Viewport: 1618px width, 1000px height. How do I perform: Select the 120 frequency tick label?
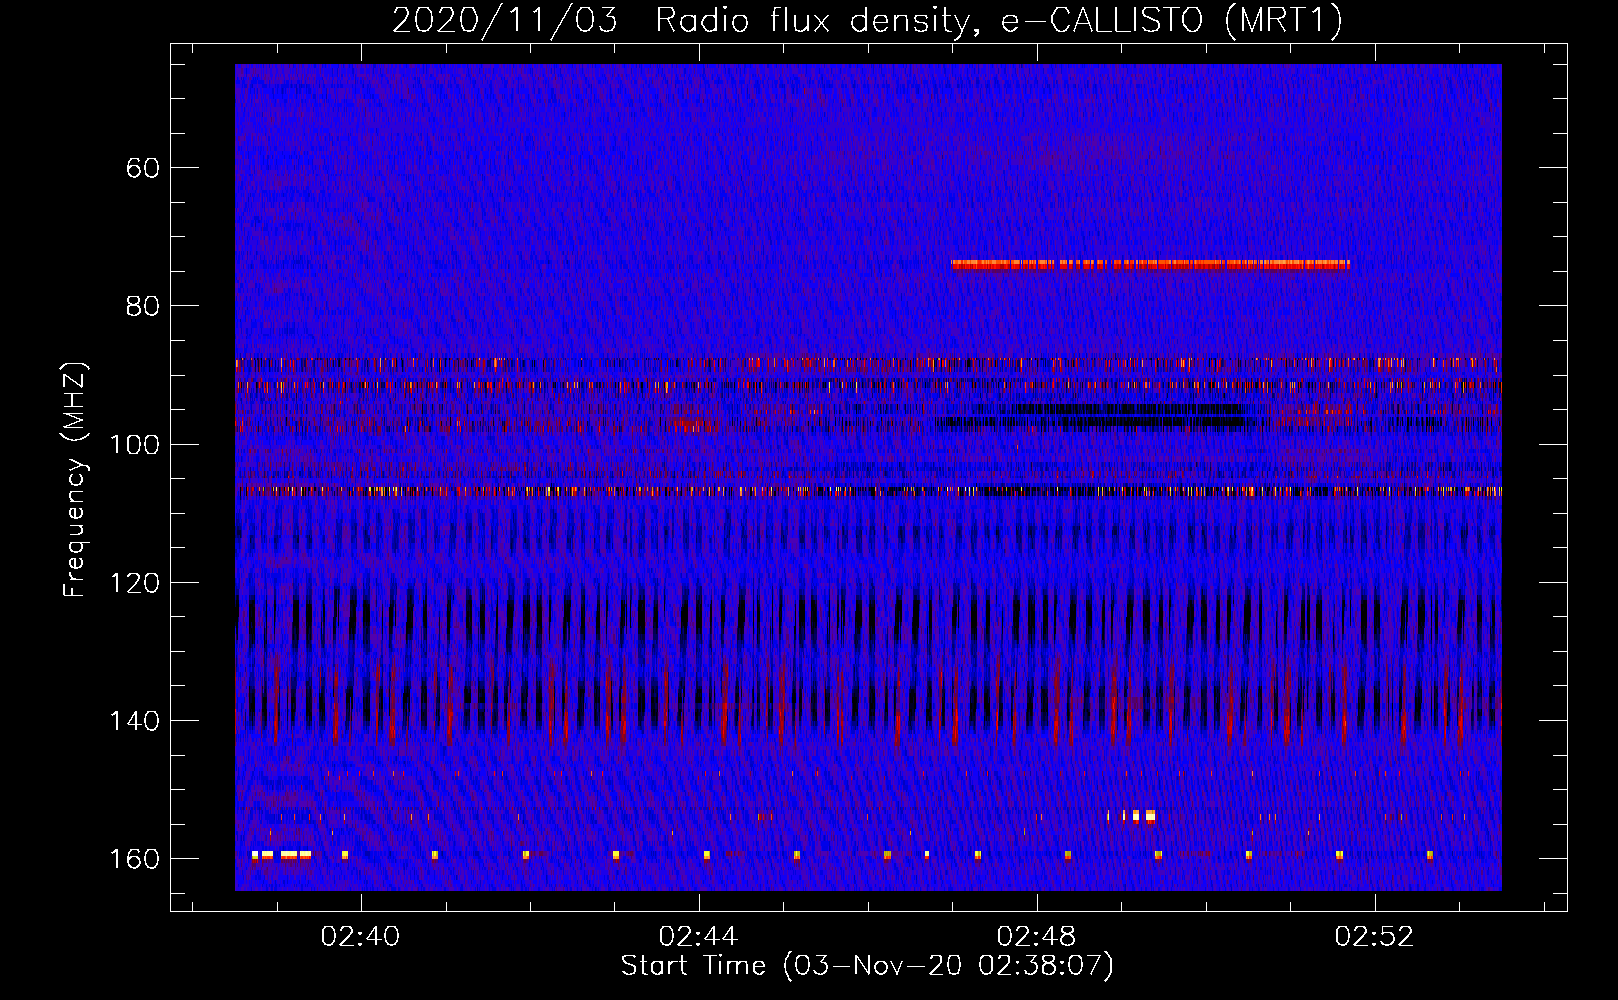[134, 582]
